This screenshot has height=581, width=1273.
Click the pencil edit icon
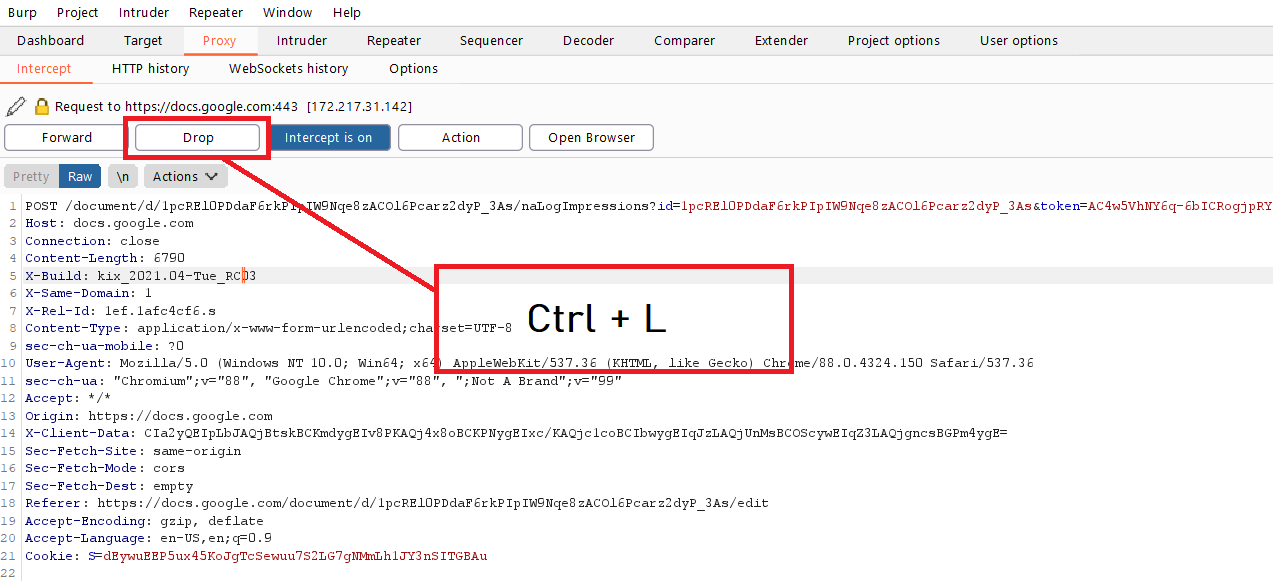[x=15, y=105]
